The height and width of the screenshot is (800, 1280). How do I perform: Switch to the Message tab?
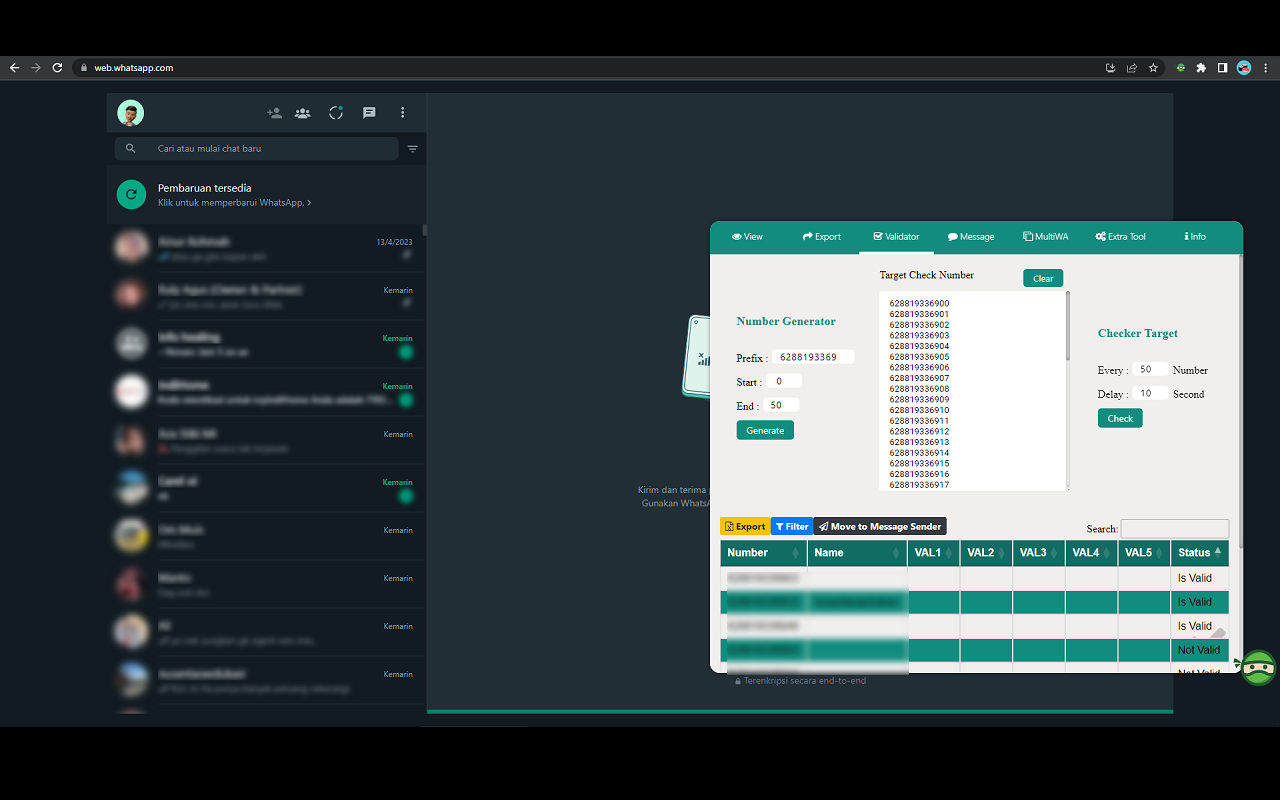tap(970, 237)
